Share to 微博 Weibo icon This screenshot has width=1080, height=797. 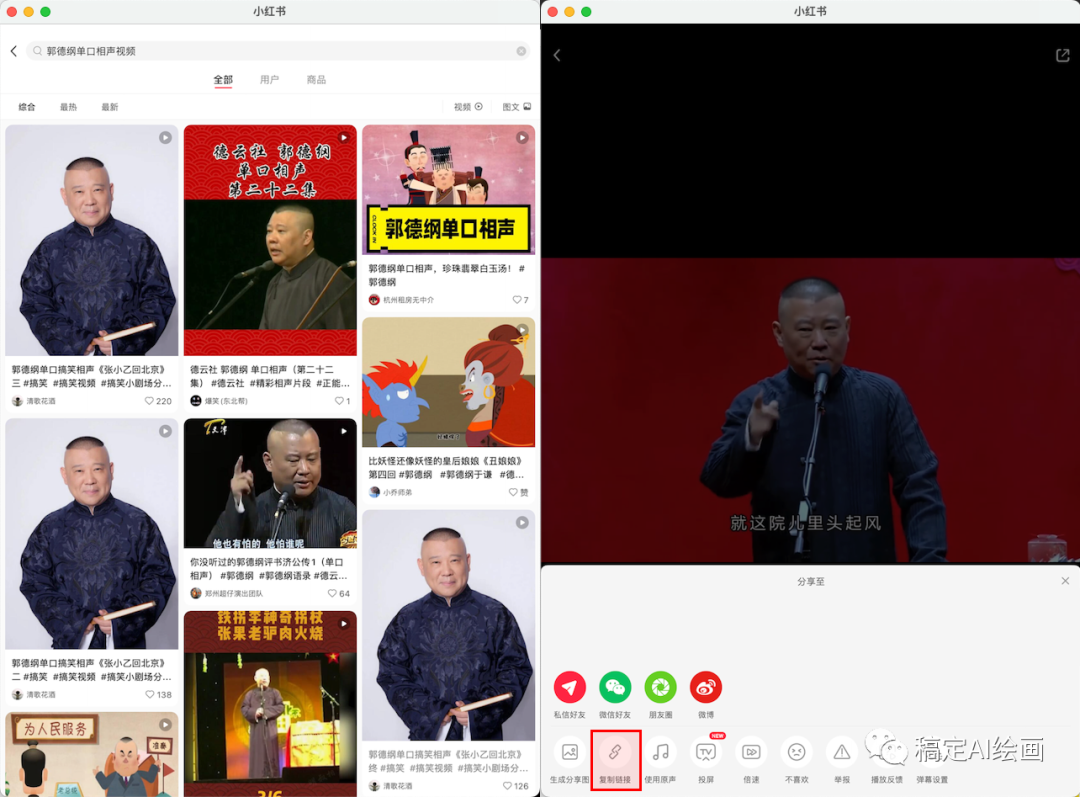tap(706, 687)
